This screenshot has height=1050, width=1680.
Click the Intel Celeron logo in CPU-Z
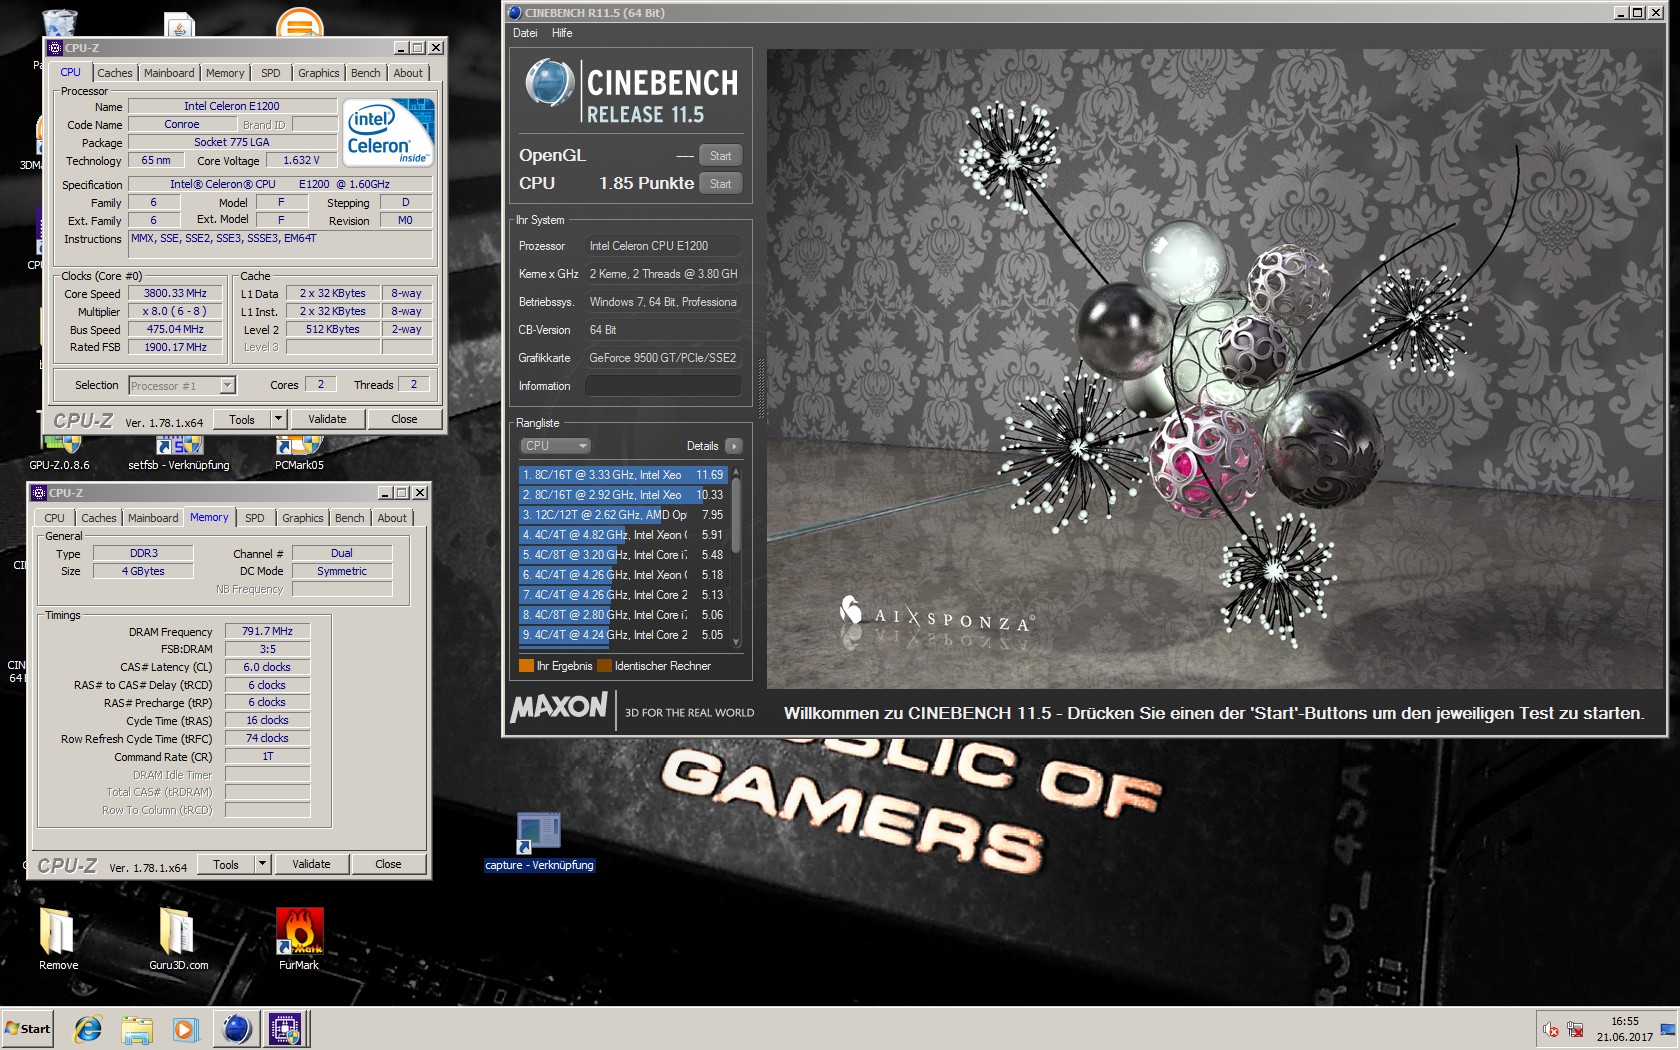(x=388, y=131)
